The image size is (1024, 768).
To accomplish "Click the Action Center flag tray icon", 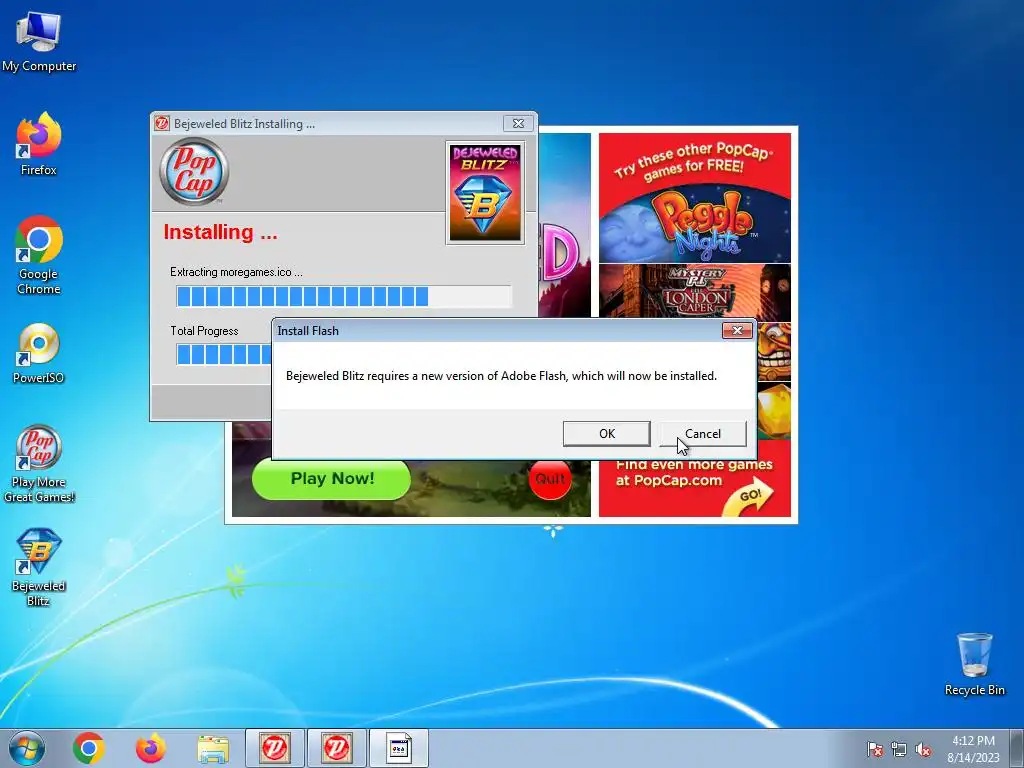I will (874, 749).
